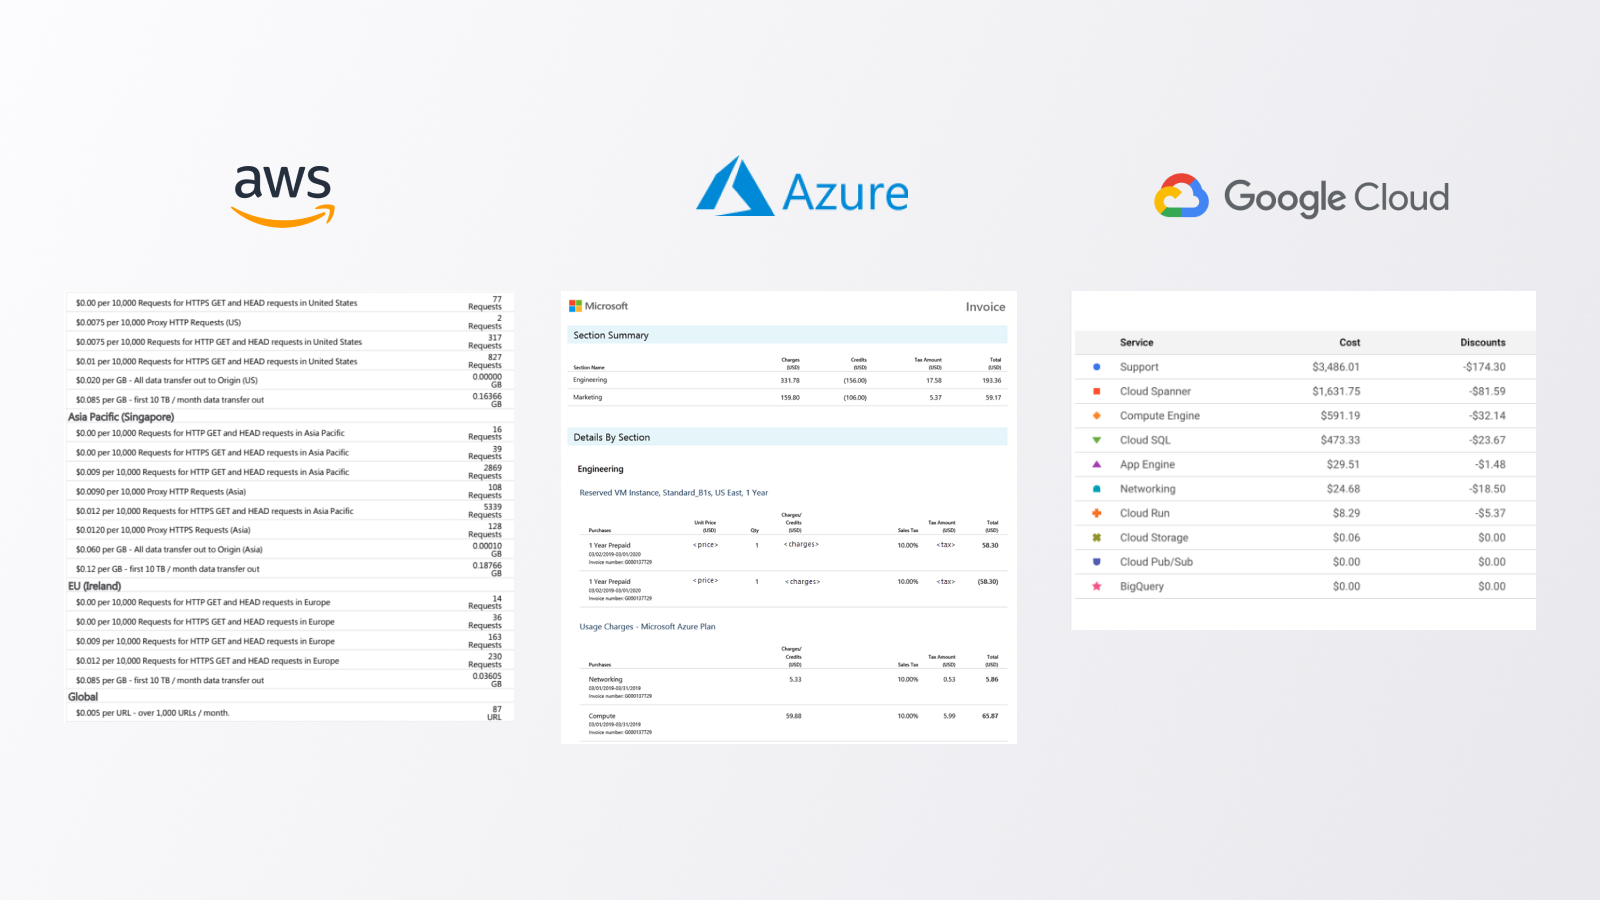1600x900 pixels.
Task: Click the Service column header
Action: [x=1136, y=342]
